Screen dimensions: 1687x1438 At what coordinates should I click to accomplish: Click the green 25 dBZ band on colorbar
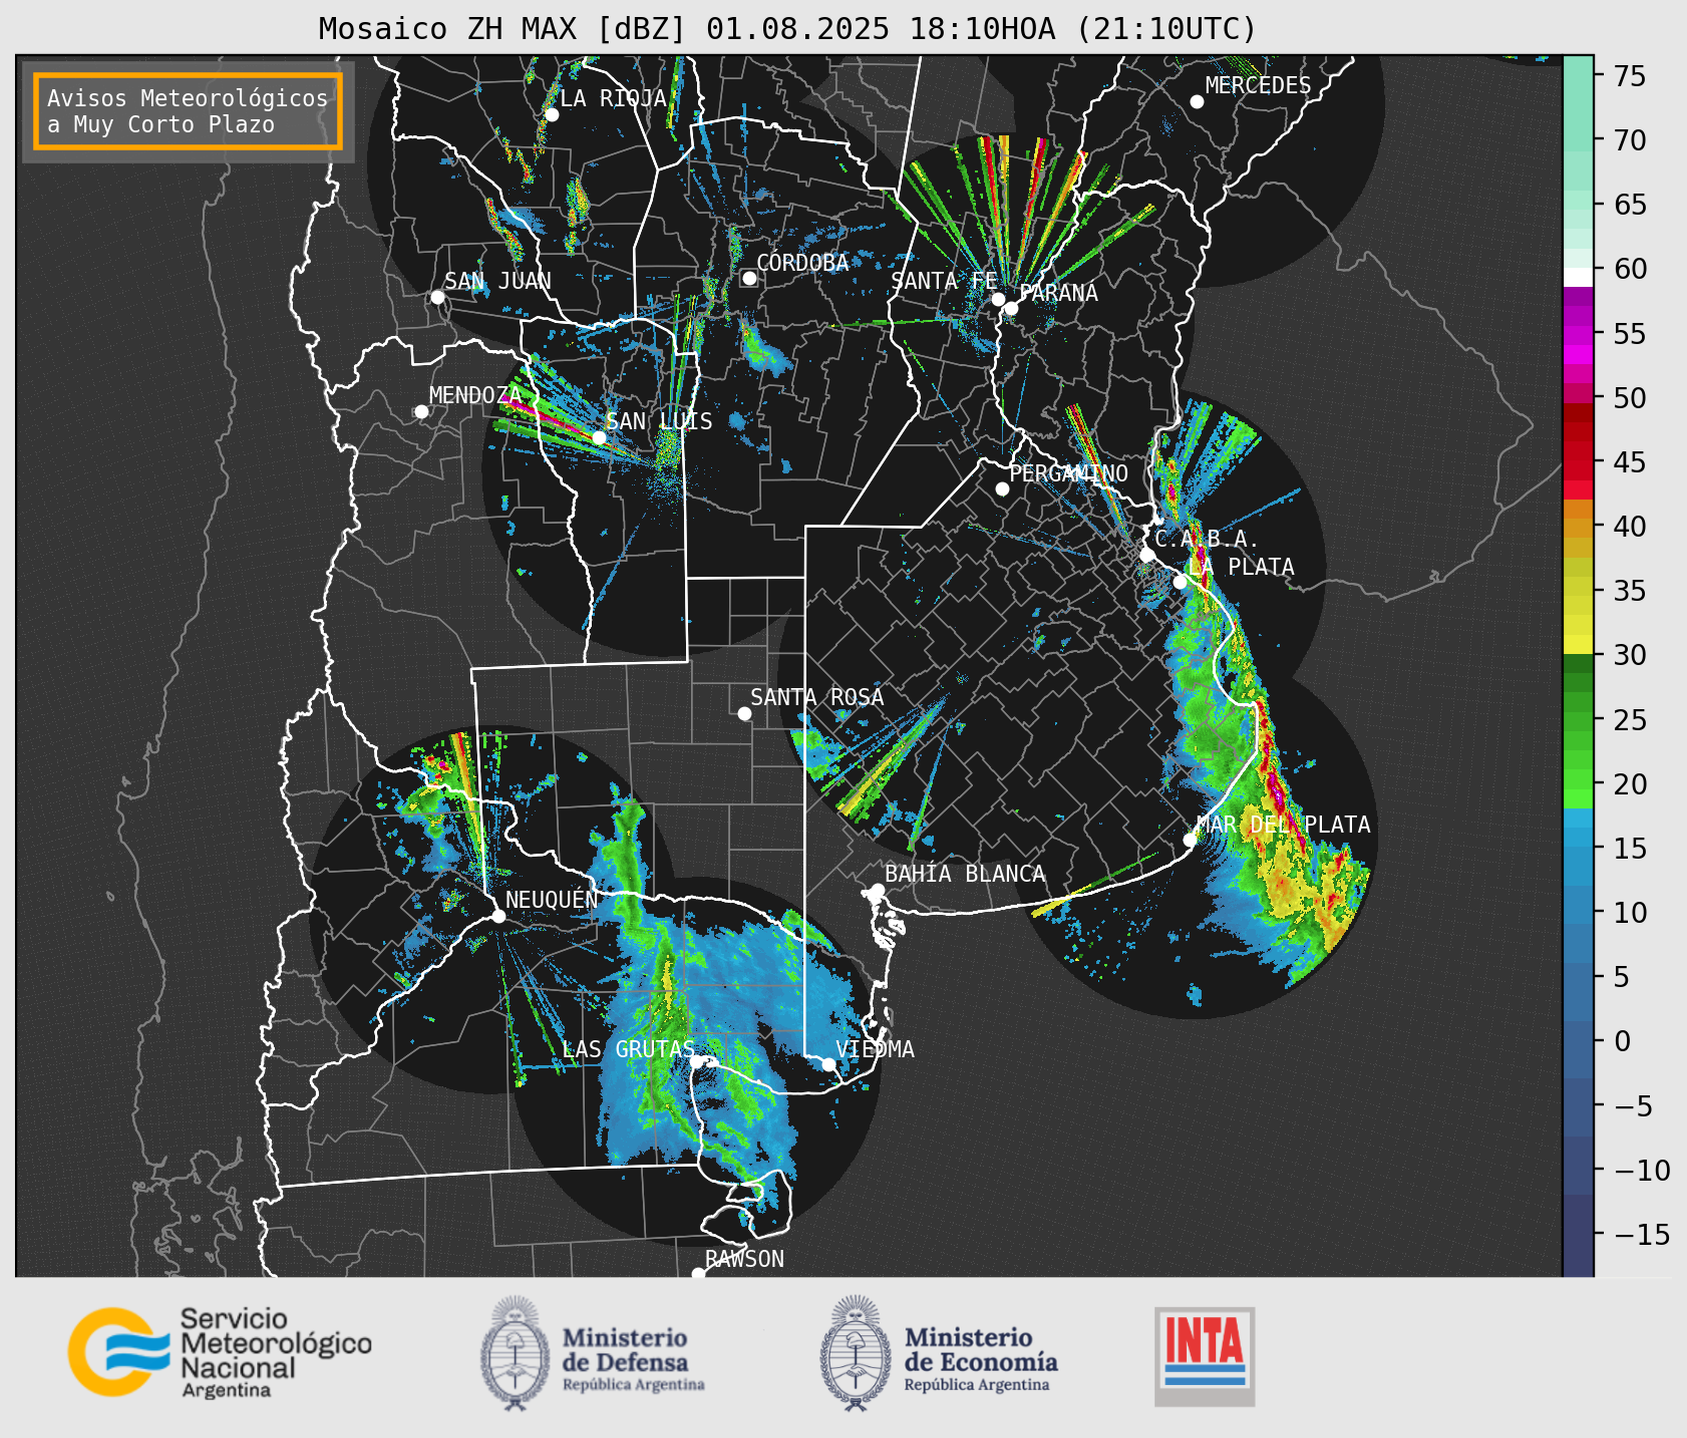point(1578,720)
